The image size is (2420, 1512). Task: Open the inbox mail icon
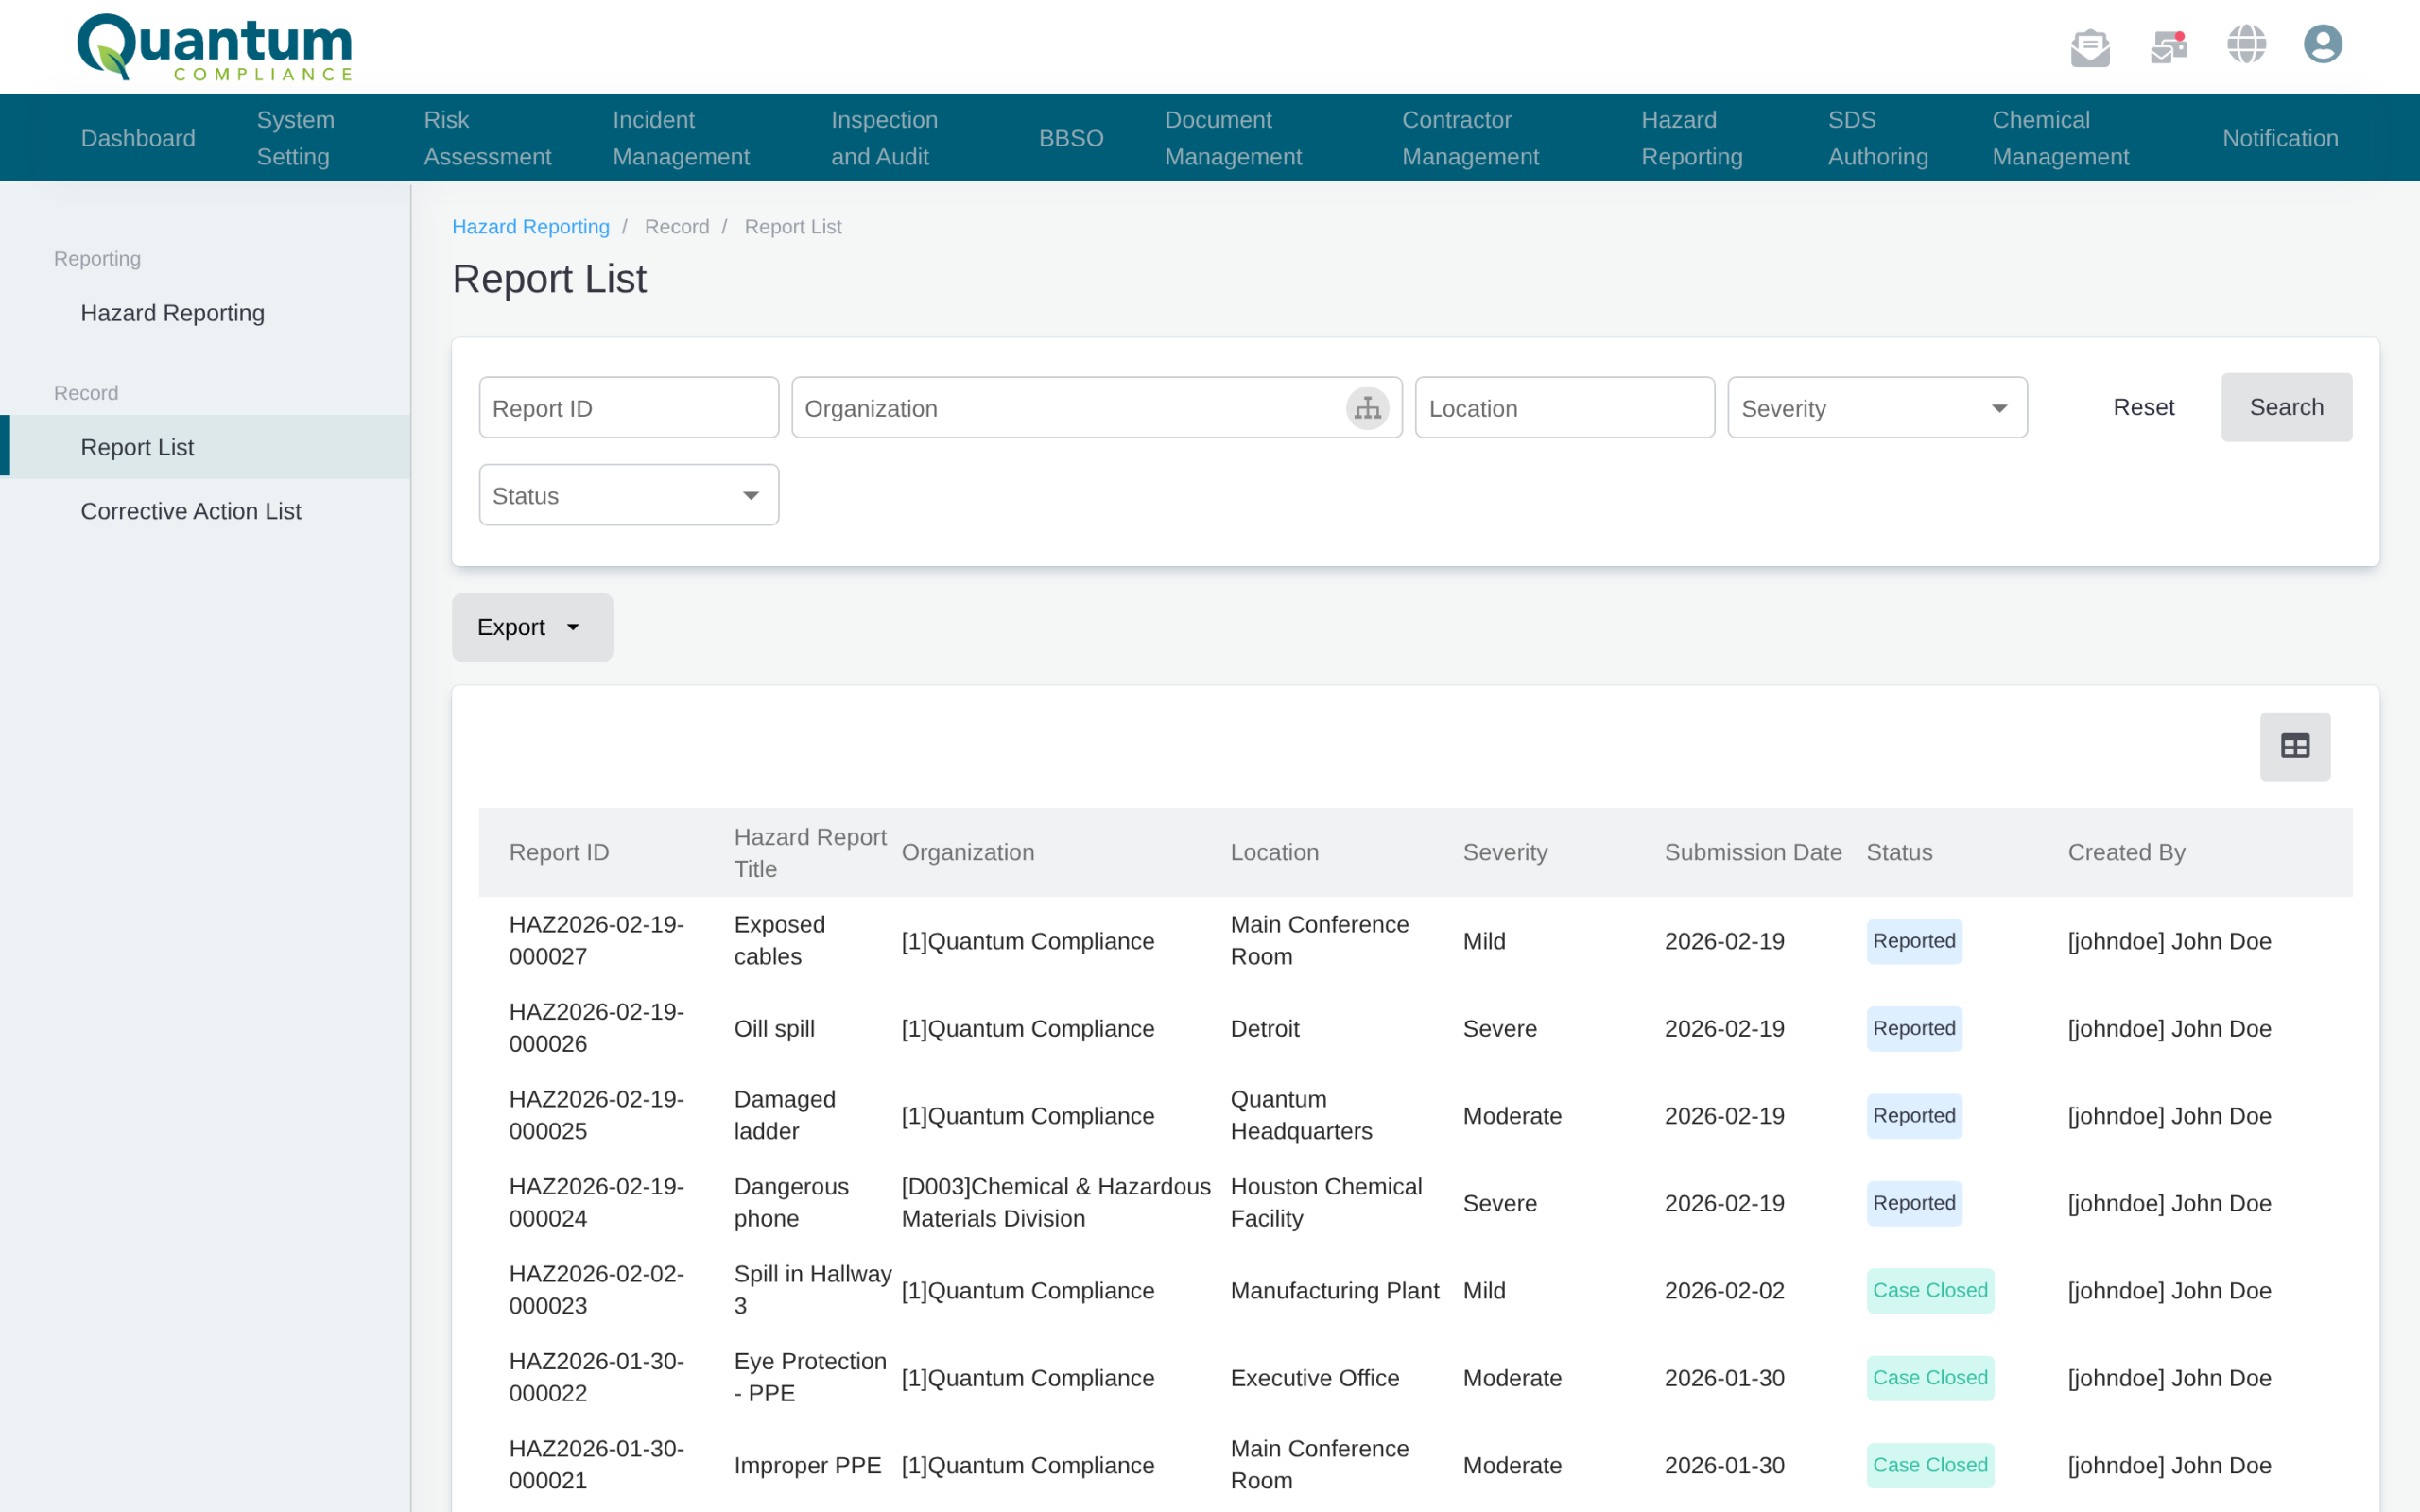[2090, 46]
